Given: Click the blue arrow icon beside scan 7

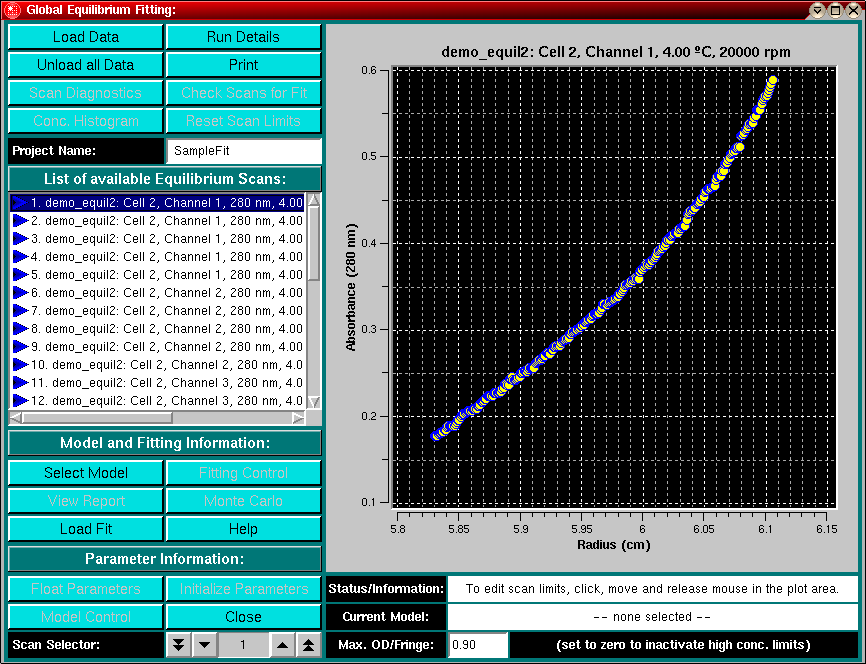Looking at the screenshot, I should click(19, 311).
